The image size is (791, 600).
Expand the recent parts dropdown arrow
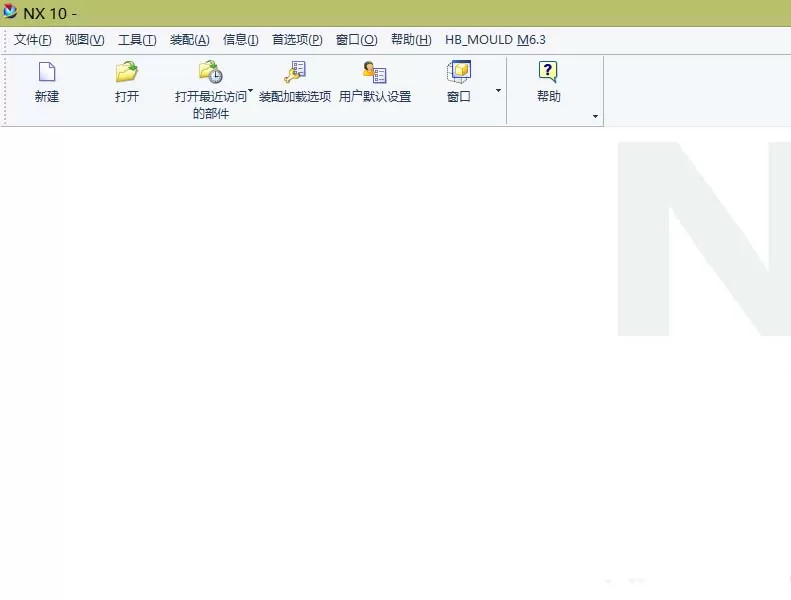(250, 90)
